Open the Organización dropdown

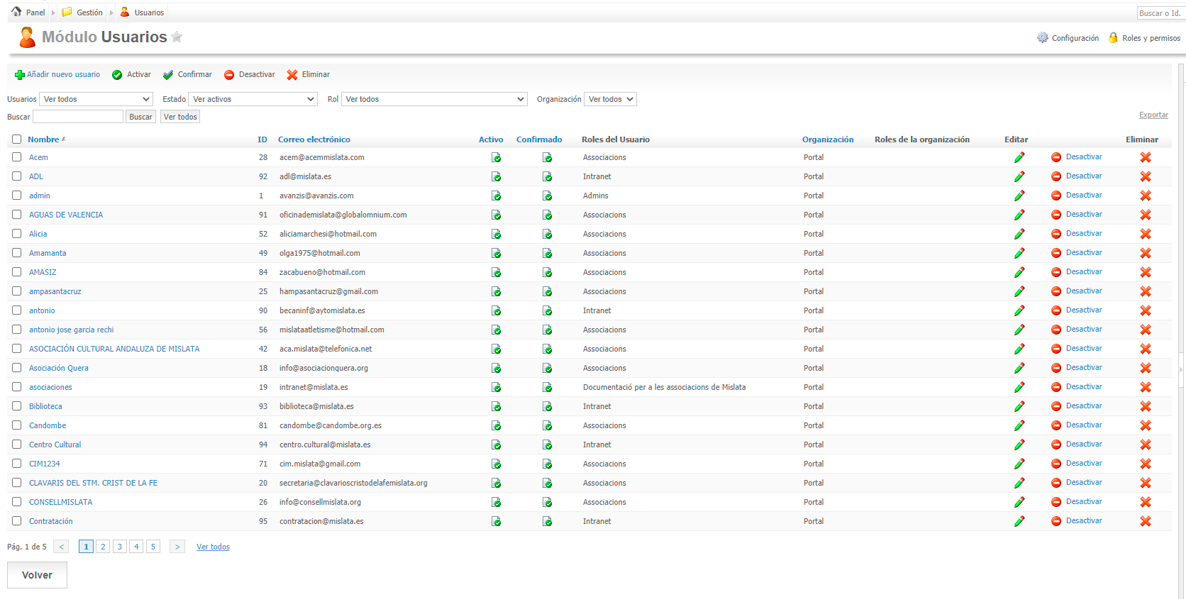tap(610, 99)
